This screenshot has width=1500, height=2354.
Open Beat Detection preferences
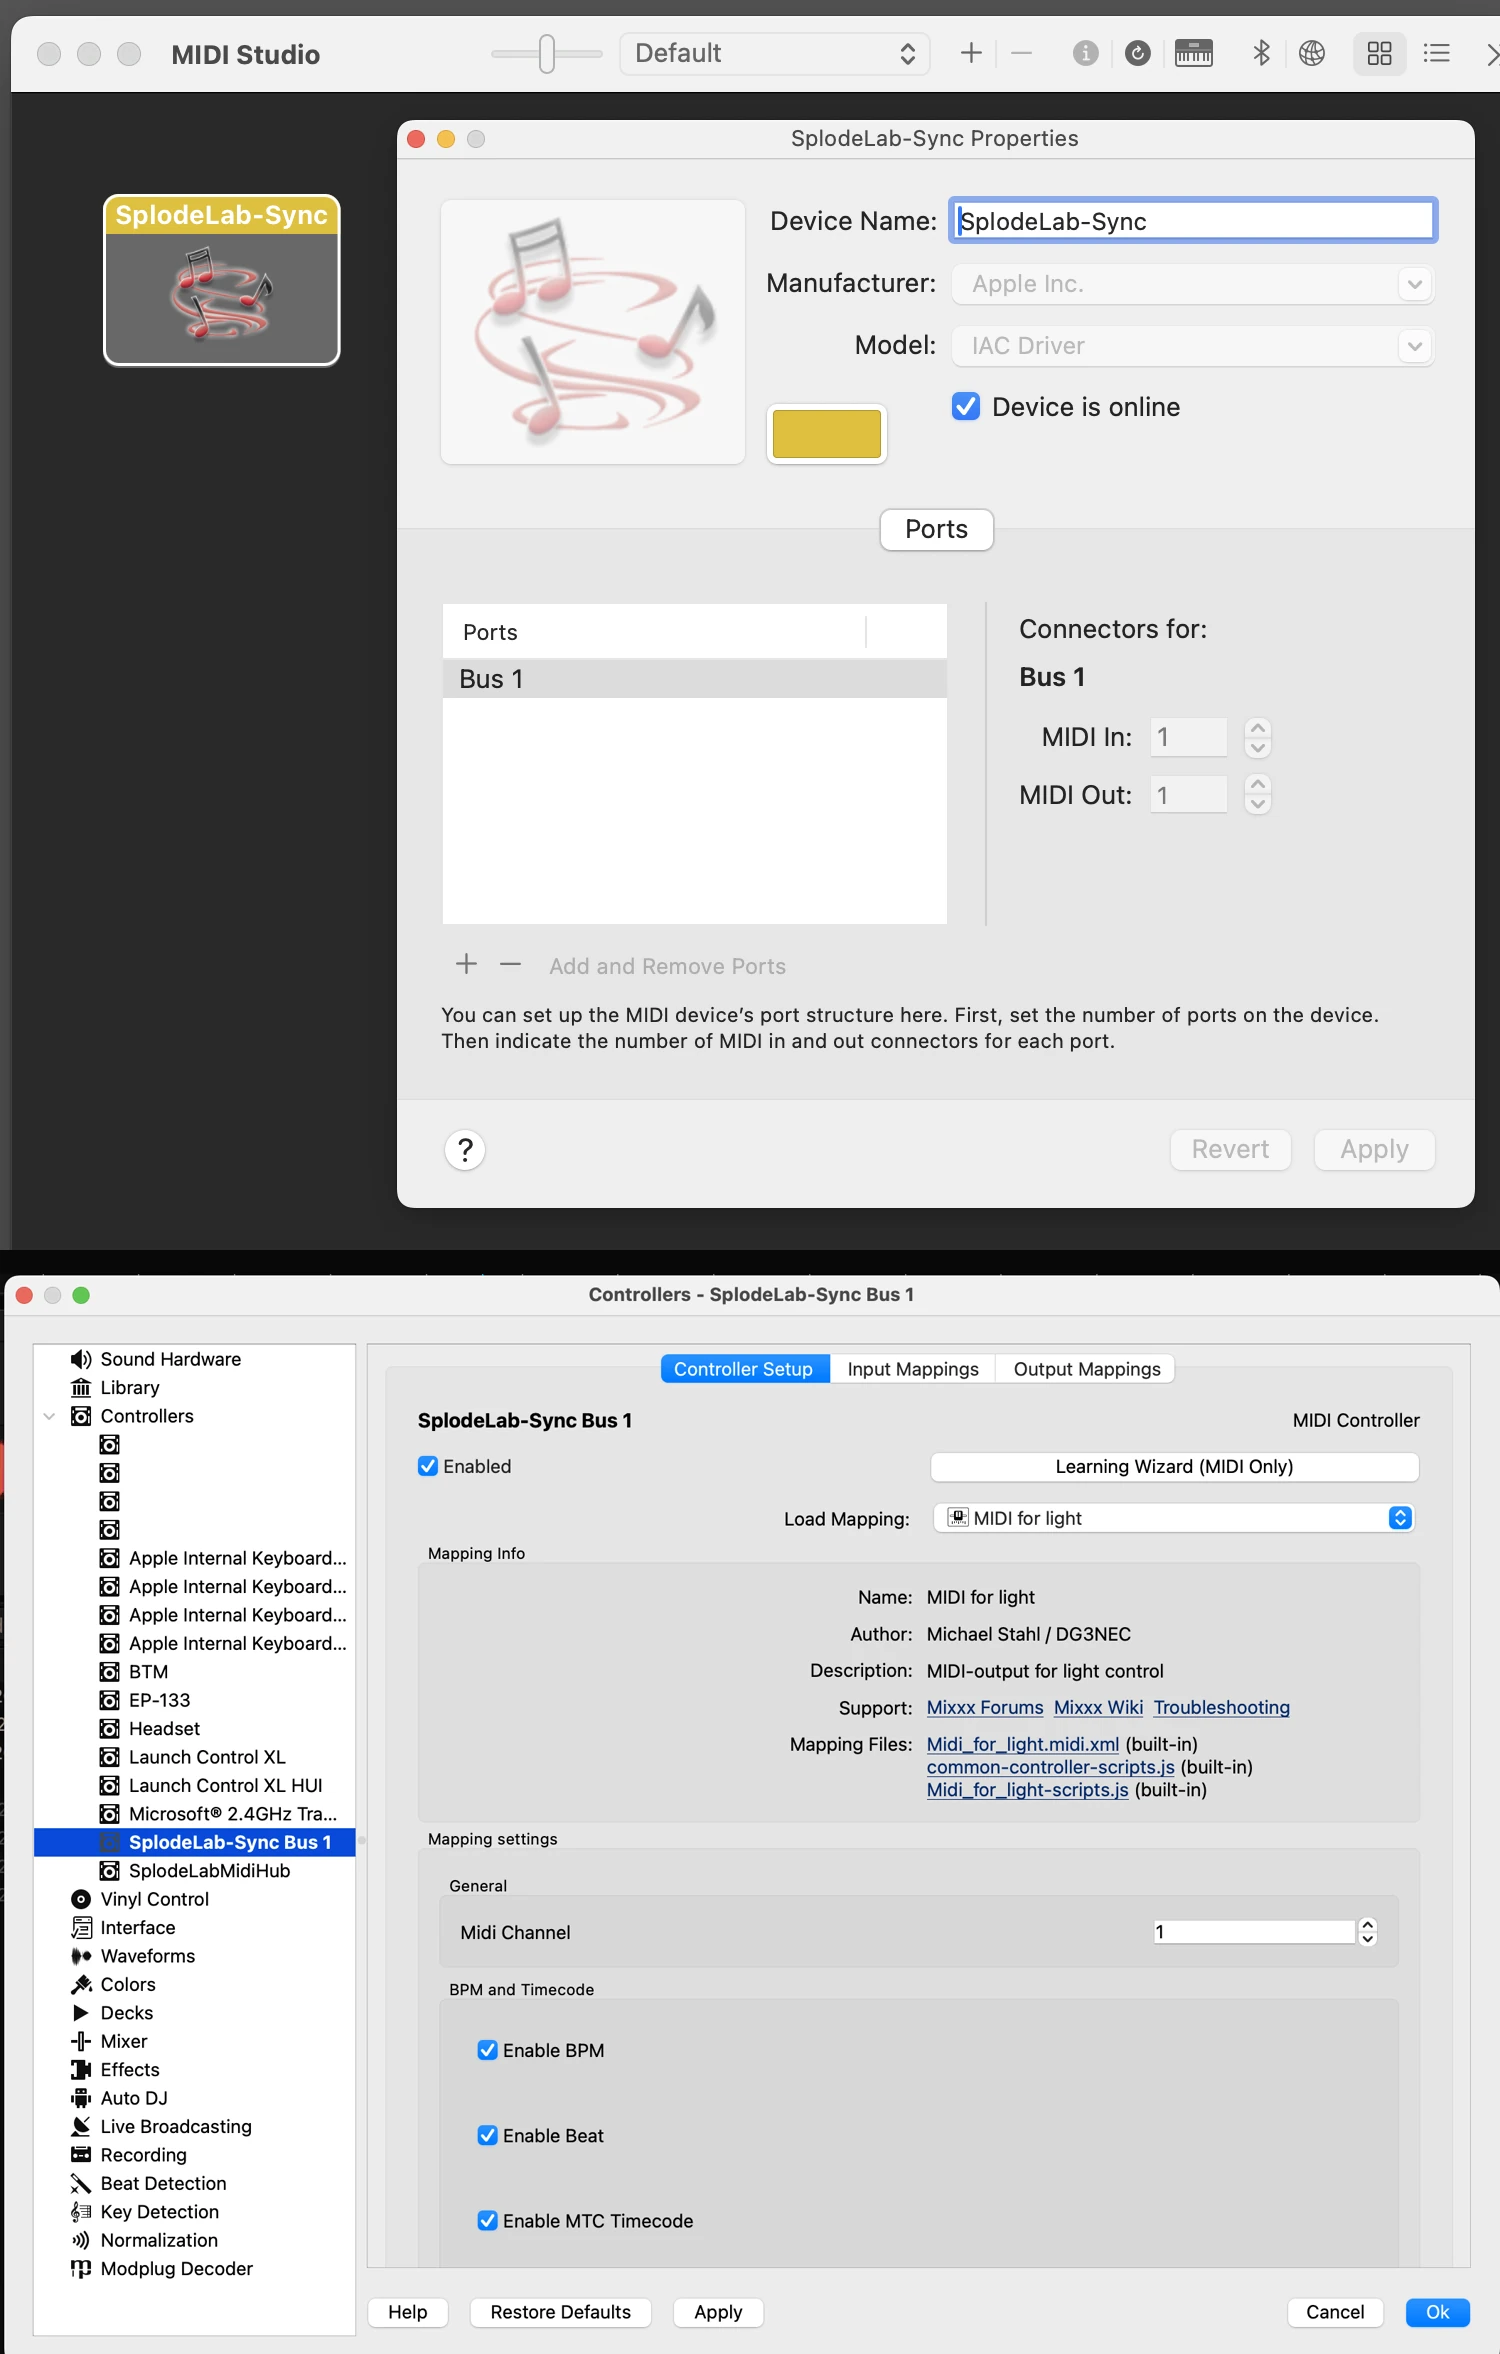point(163,2183)
